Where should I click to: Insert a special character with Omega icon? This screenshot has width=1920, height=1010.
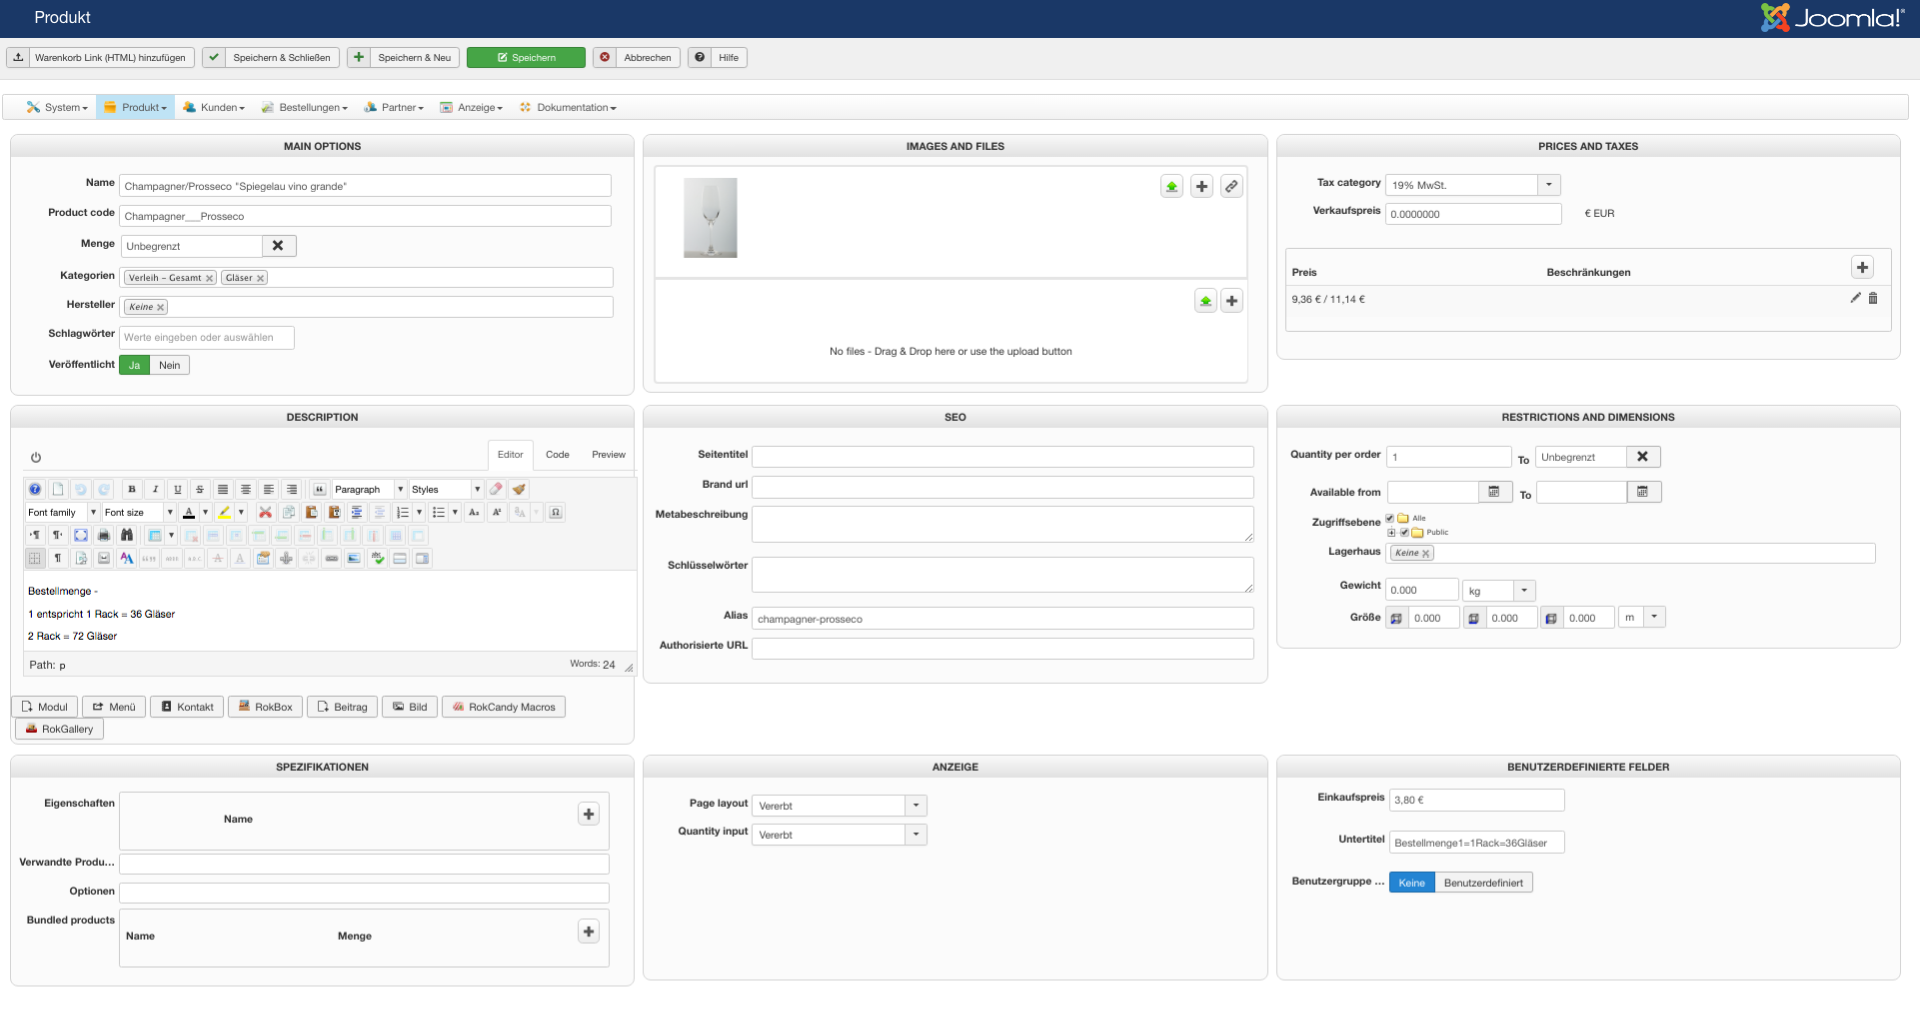(x=556, y=512)
